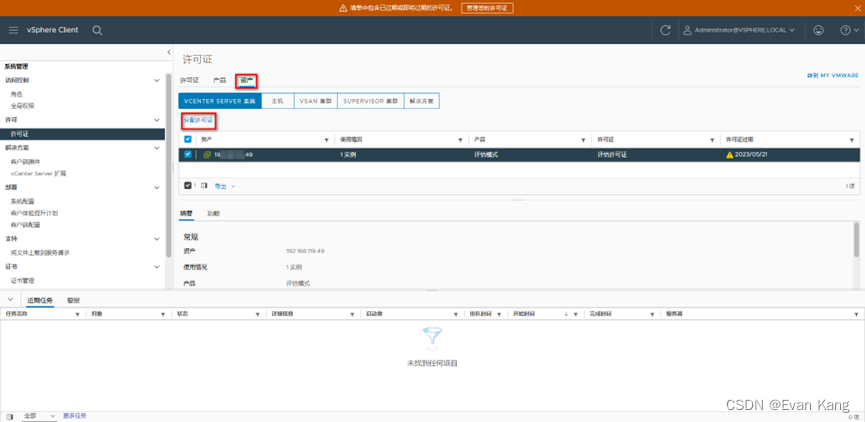Open 客户端插件 in the sidebar

pos(25,162)
